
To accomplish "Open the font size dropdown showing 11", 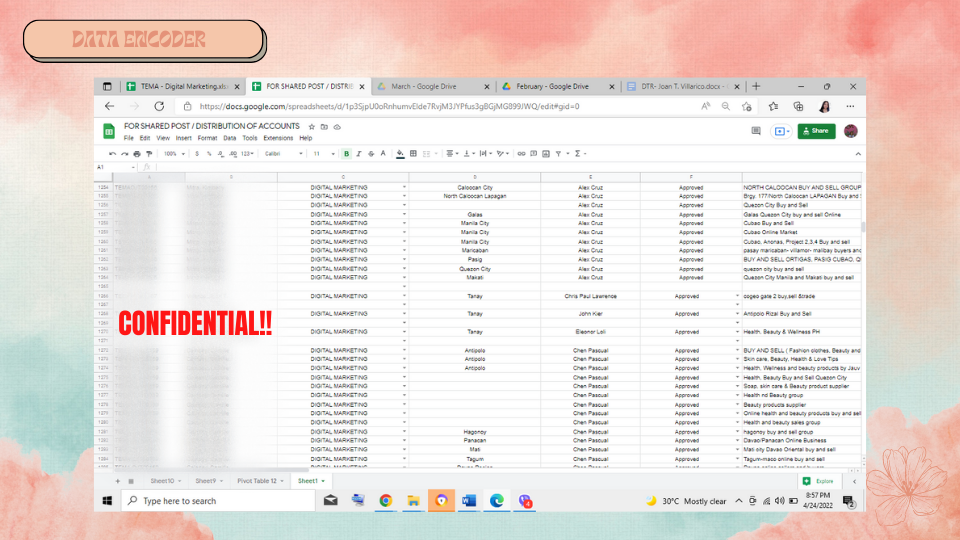I will (x=324, y=154).
